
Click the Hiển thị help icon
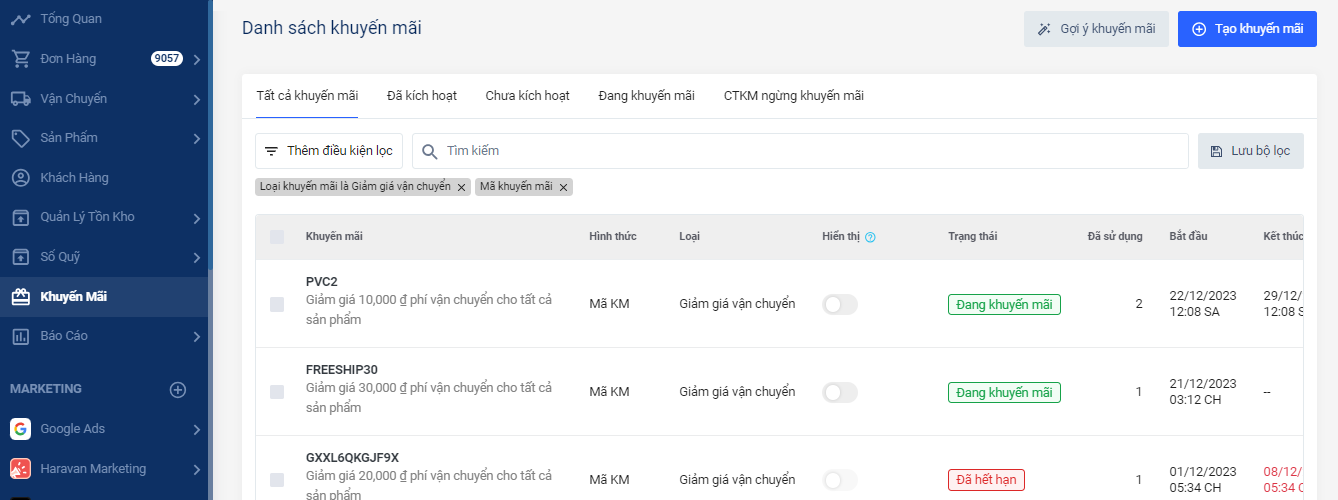click(x=870, y=237)
